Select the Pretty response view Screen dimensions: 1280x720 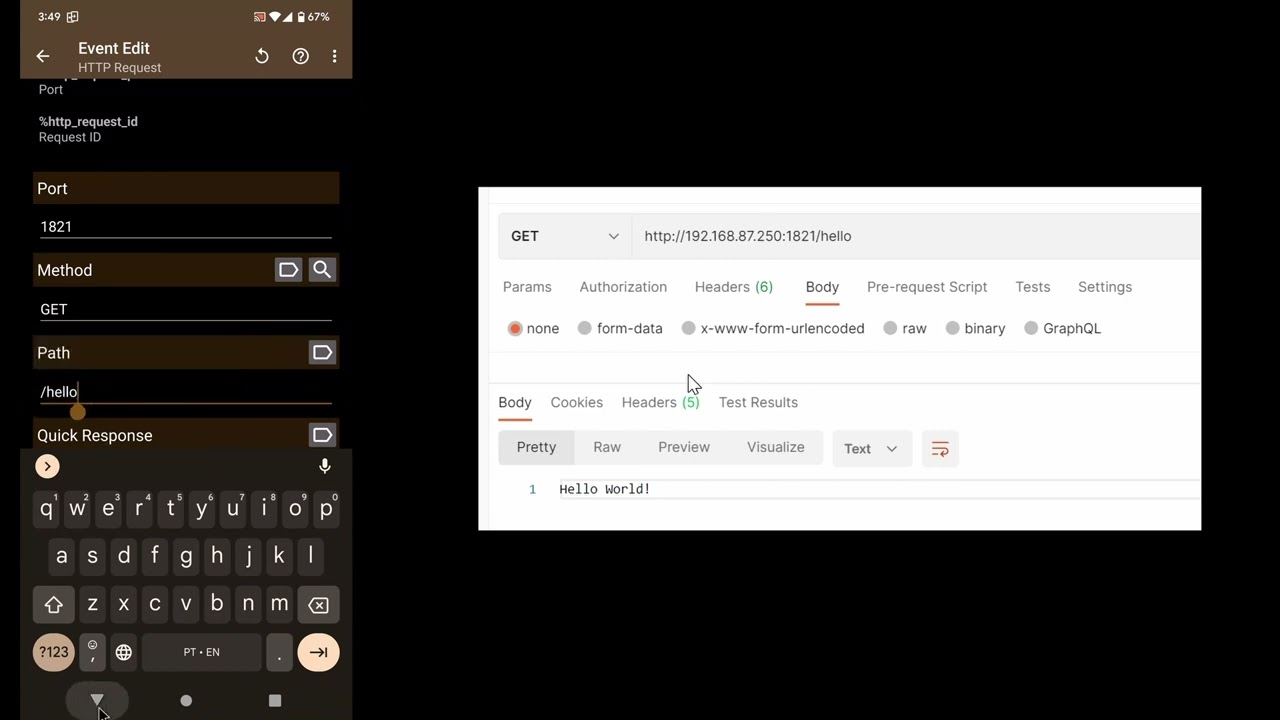click(x=536, y=447)
